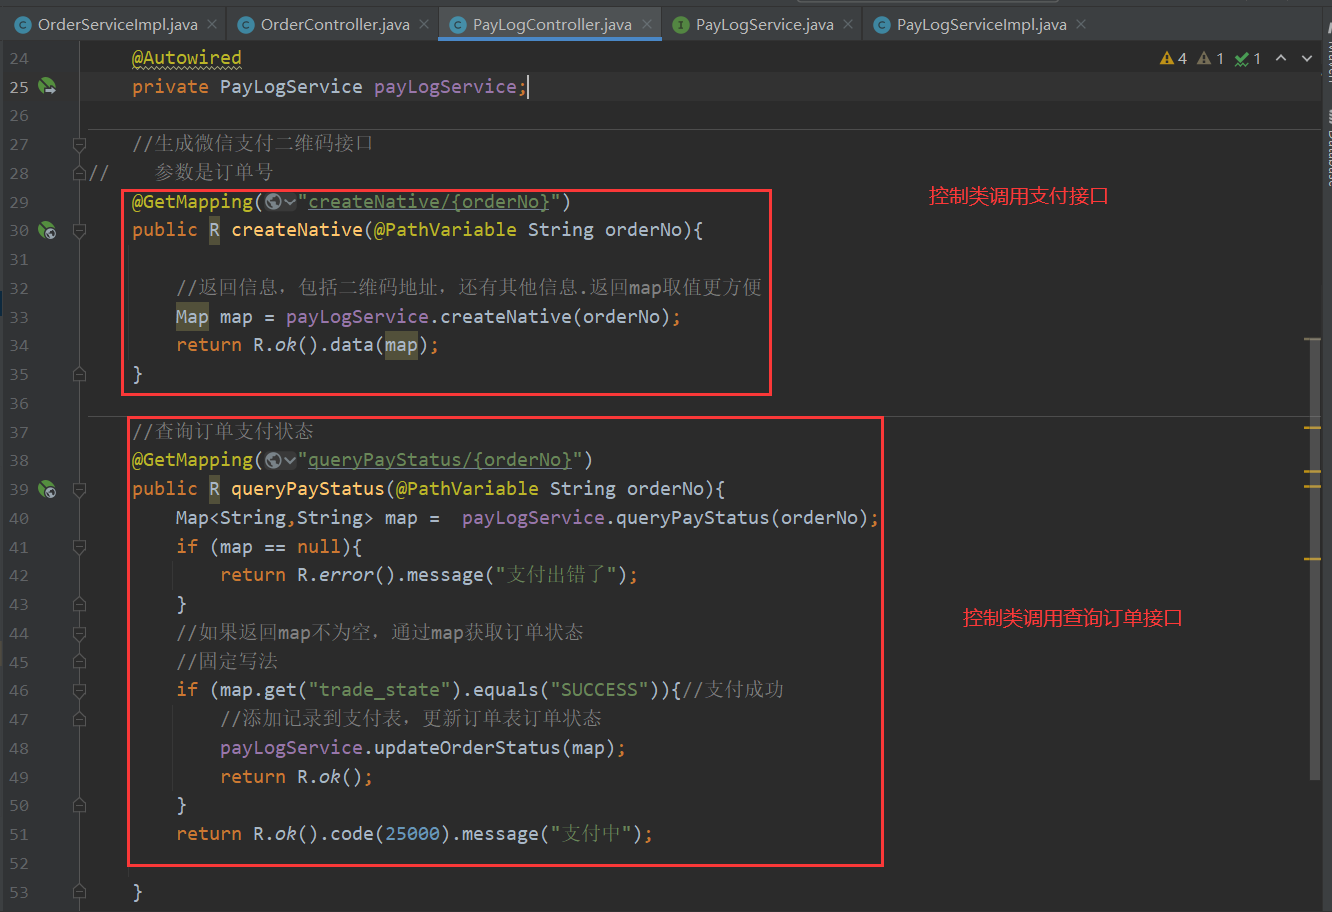
Task: Click updateOrderStatus on line 48
Action: pyautogui.click(x=467, y=748)
